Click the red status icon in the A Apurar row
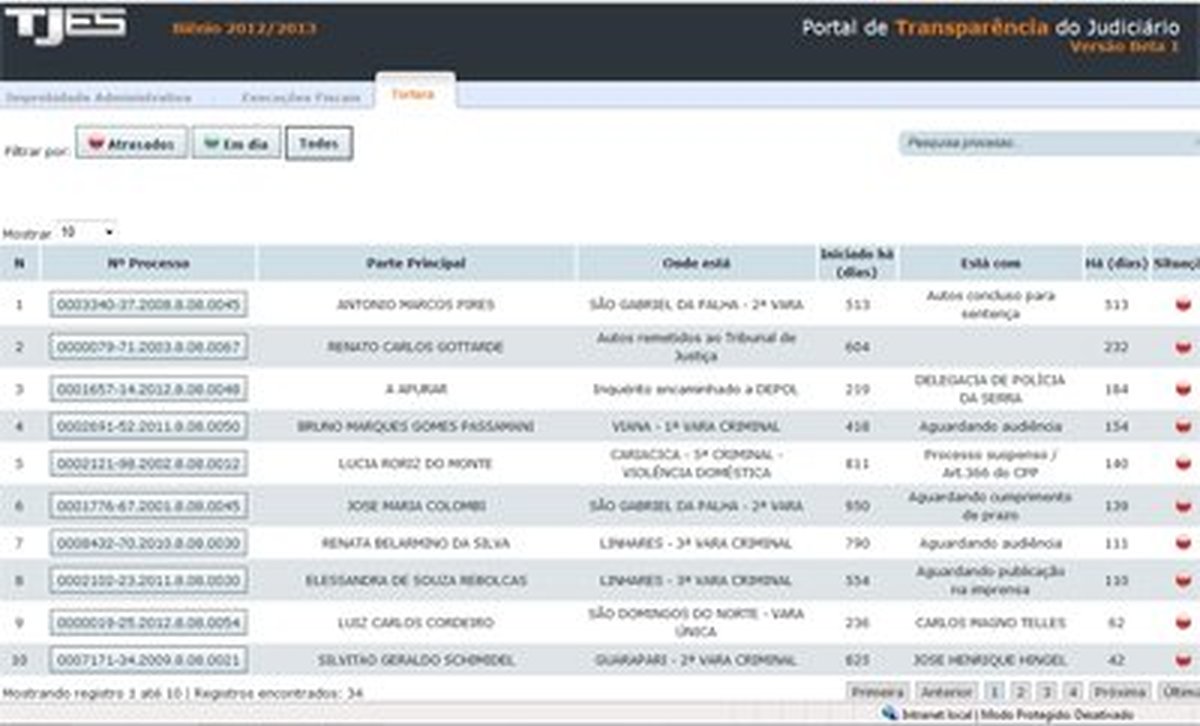Image resolution: width=1200 pixels, height=726 pixels. [x=1183, y=389]
